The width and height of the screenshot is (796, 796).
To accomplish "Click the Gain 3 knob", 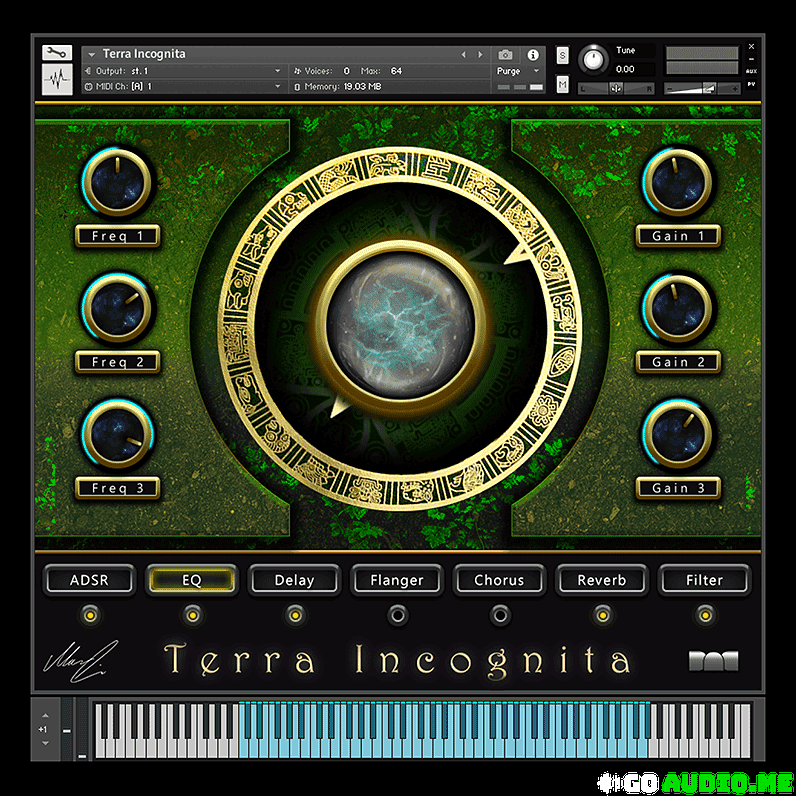I will pyautogui.click(x=678, y=434).
